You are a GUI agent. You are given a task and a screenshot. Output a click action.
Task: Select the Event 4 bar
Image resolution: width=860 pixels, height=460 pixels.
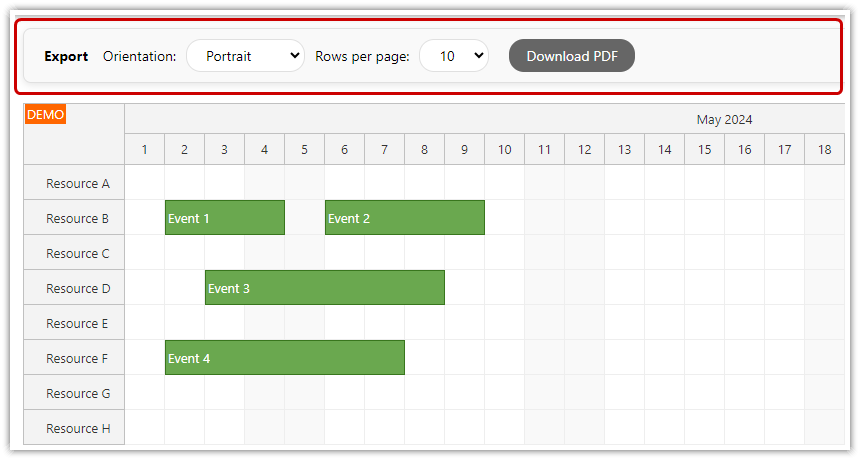(x=285, y=358)
